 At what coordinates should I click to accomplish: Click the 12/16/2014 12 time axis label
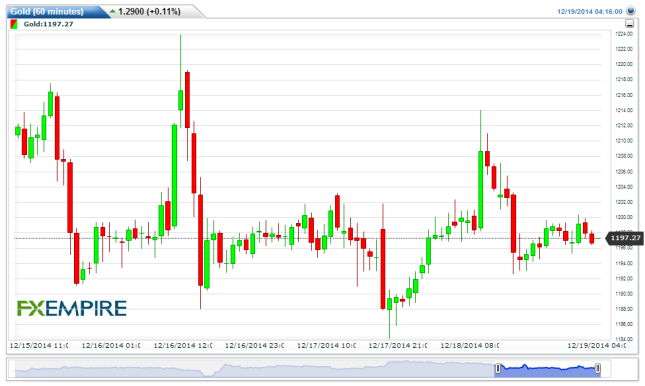[x=183, y=345]
